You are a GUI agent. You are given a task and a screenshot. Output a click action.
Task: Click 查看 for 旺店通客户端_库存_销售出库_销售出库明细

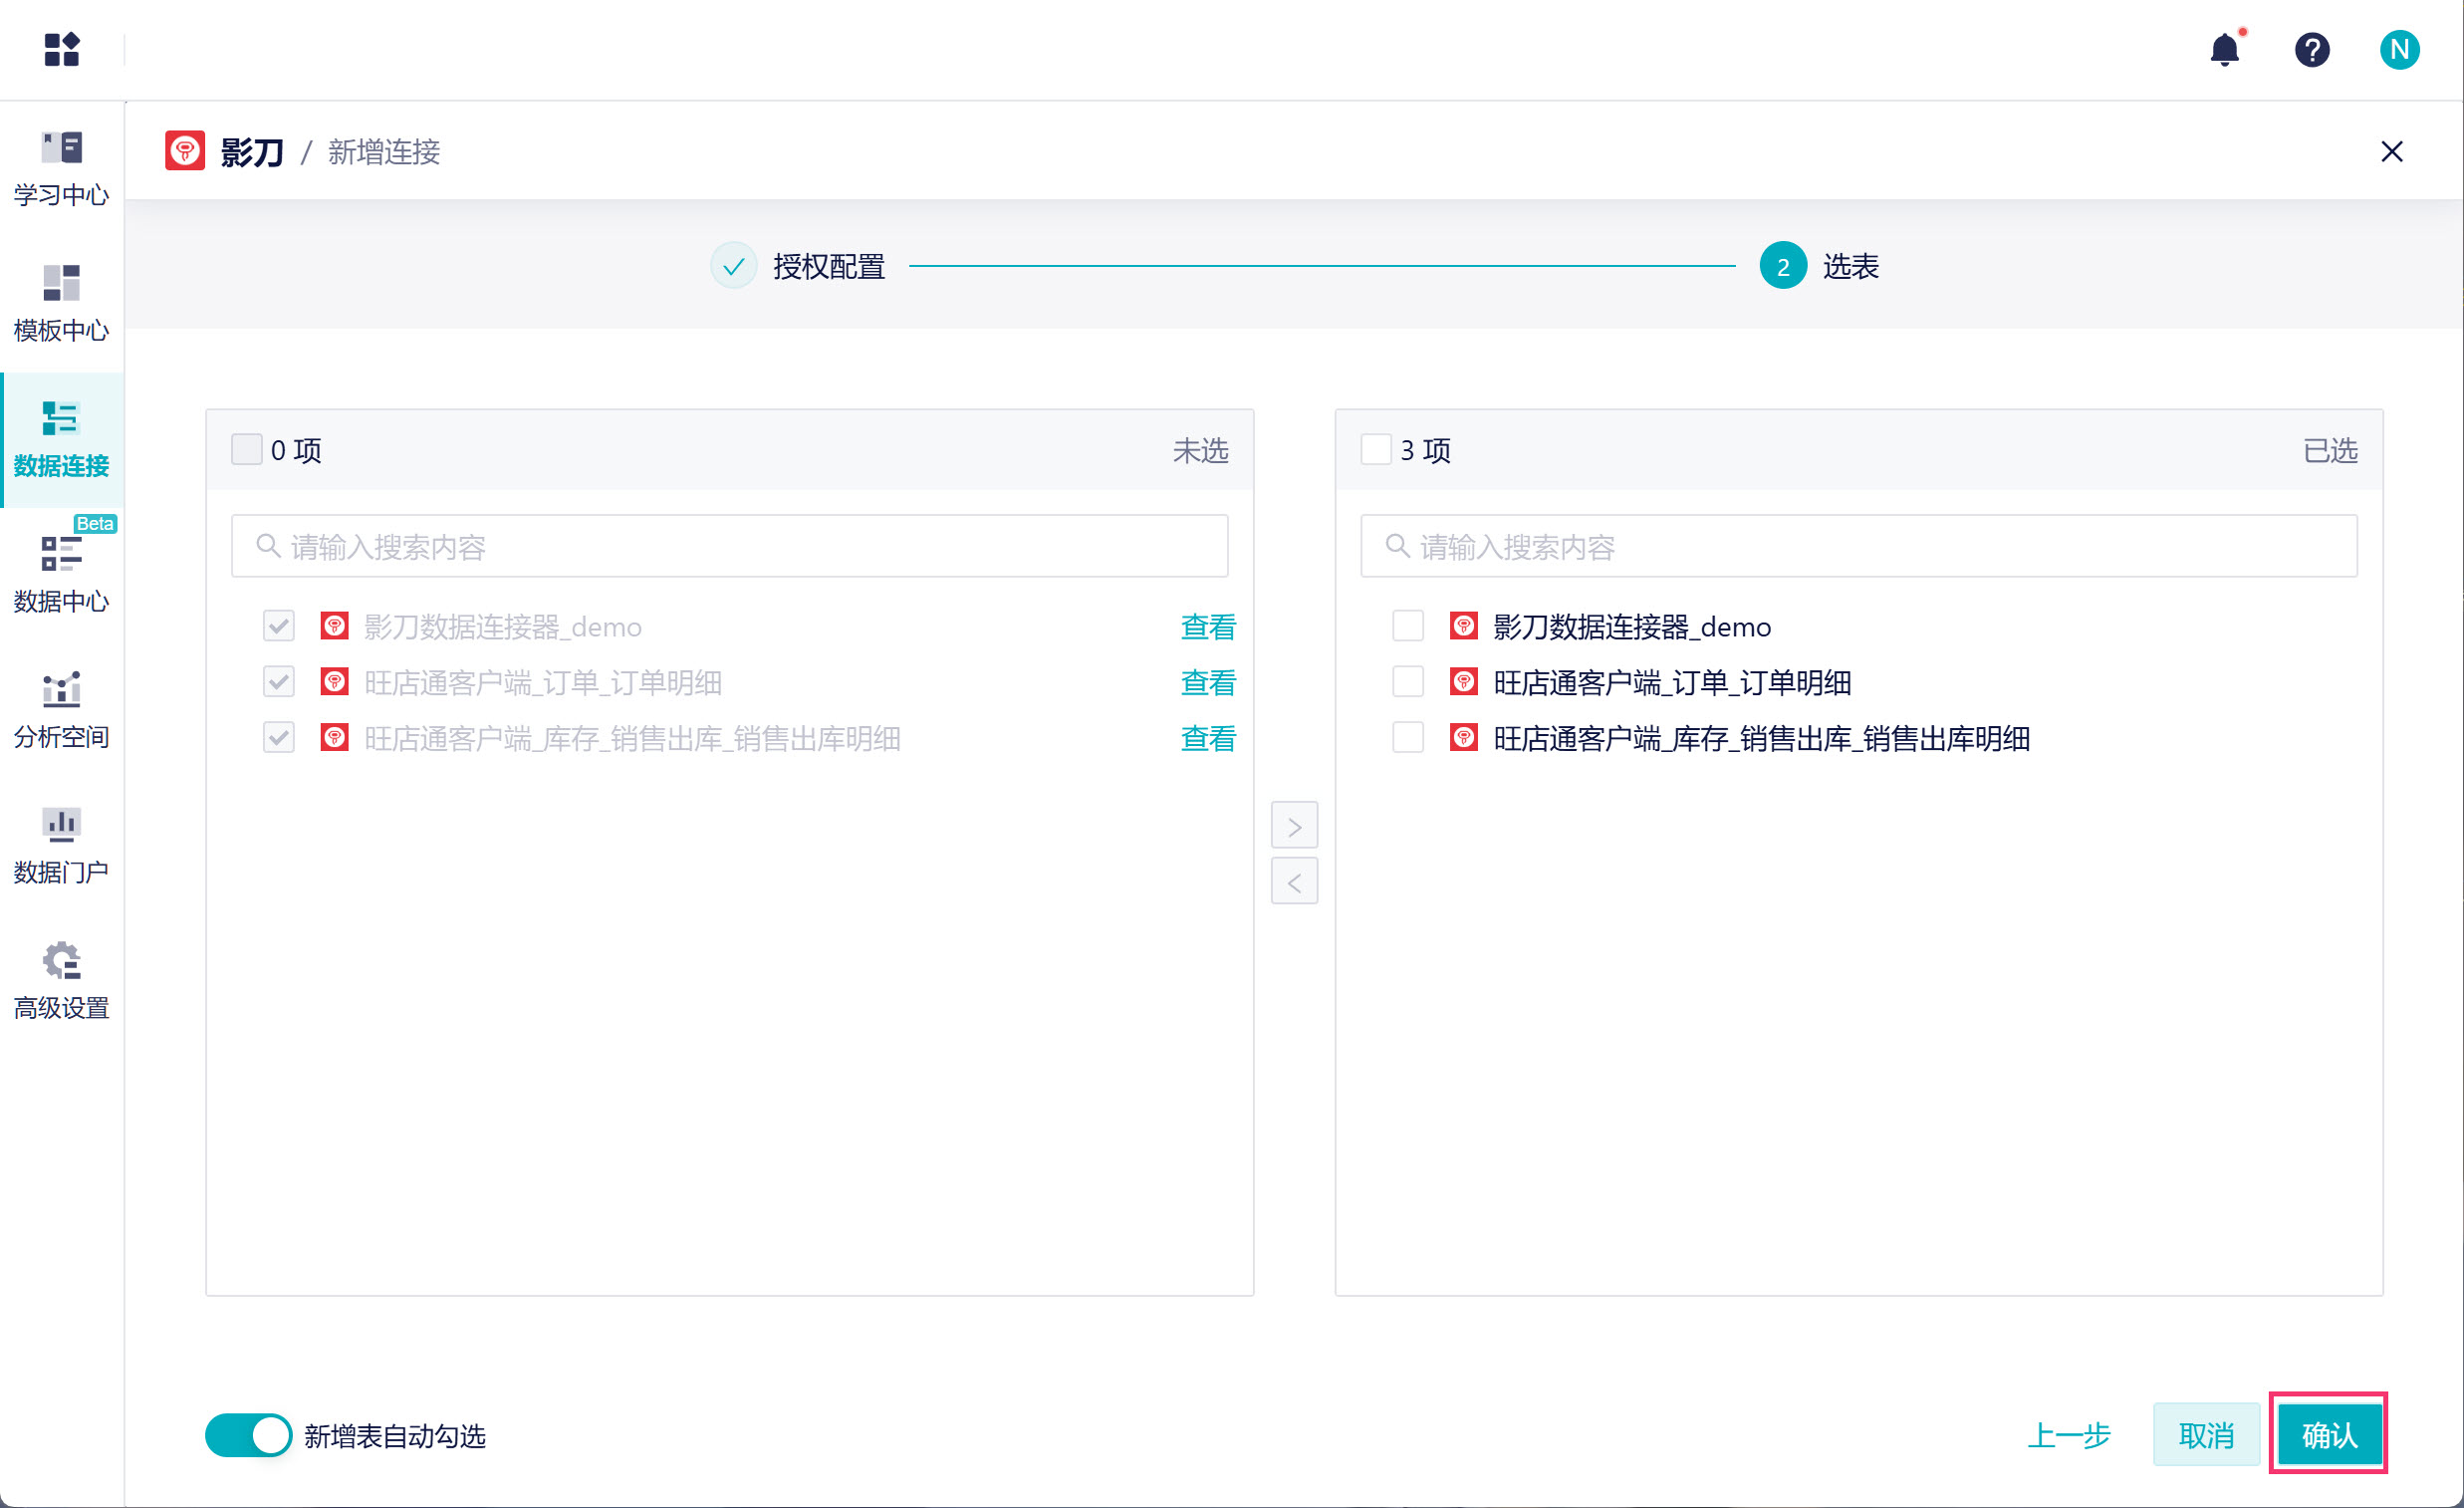(1208, 739)
